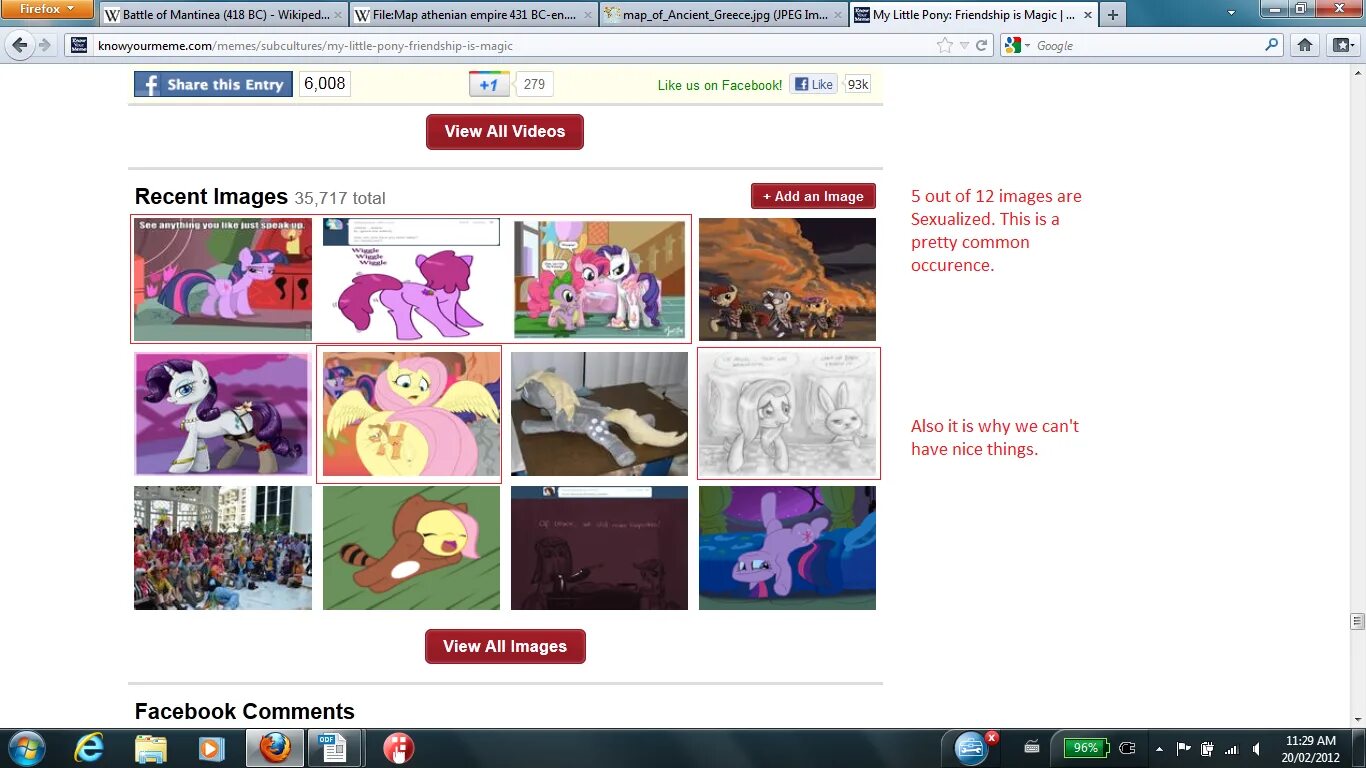Click the search magnifier icon

tap(1272, 45)
